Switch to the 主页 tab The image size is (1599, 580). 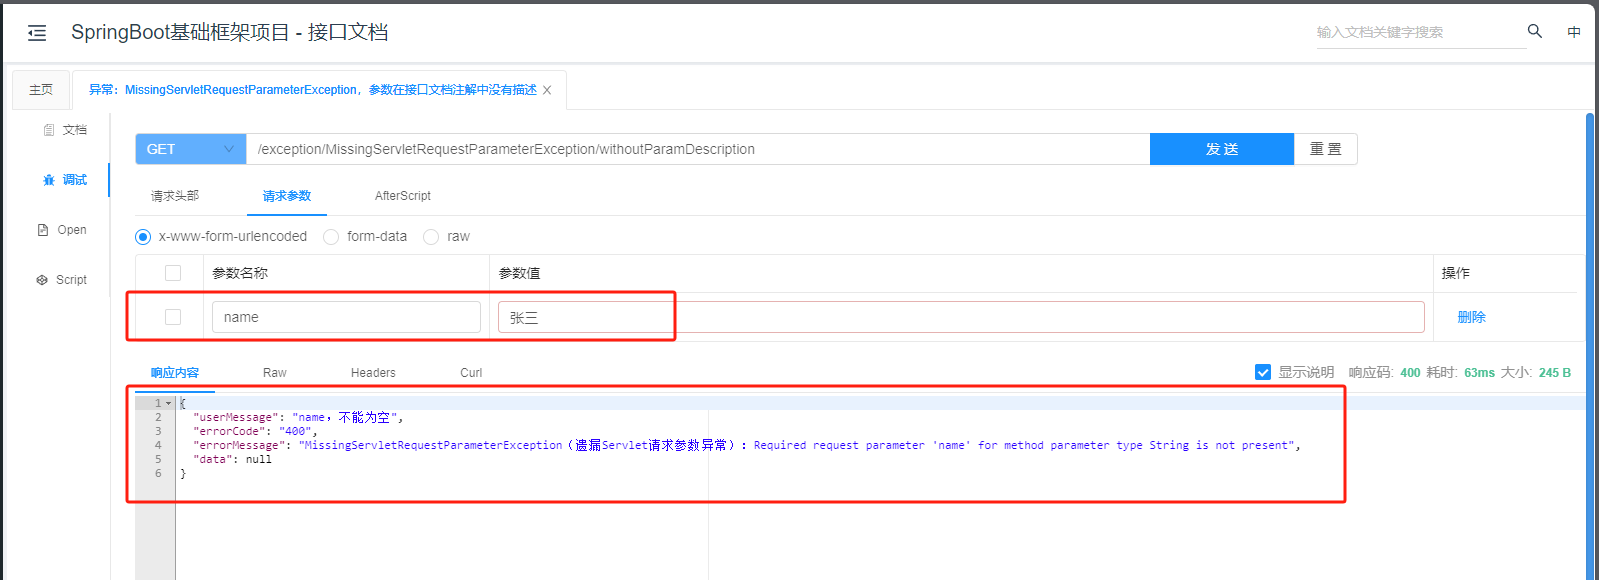point(41,90)
